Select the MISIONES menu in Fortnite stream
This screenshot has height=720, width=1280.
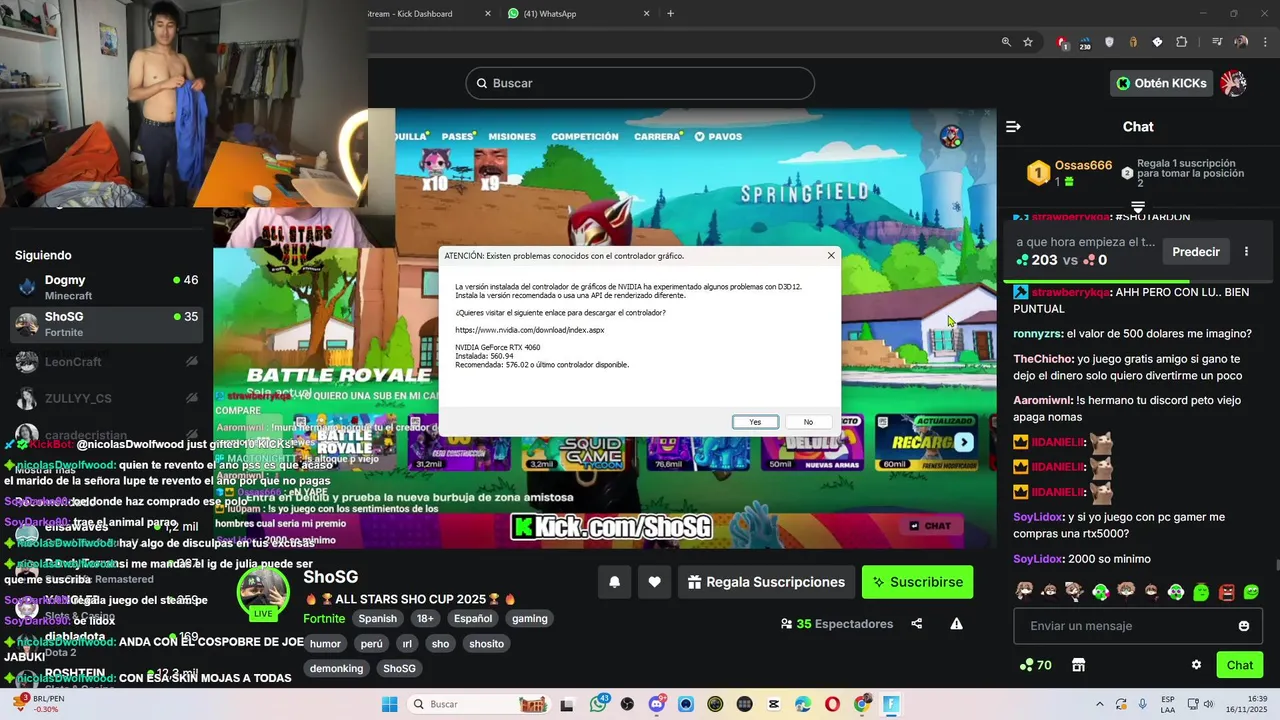click(512, 136)
